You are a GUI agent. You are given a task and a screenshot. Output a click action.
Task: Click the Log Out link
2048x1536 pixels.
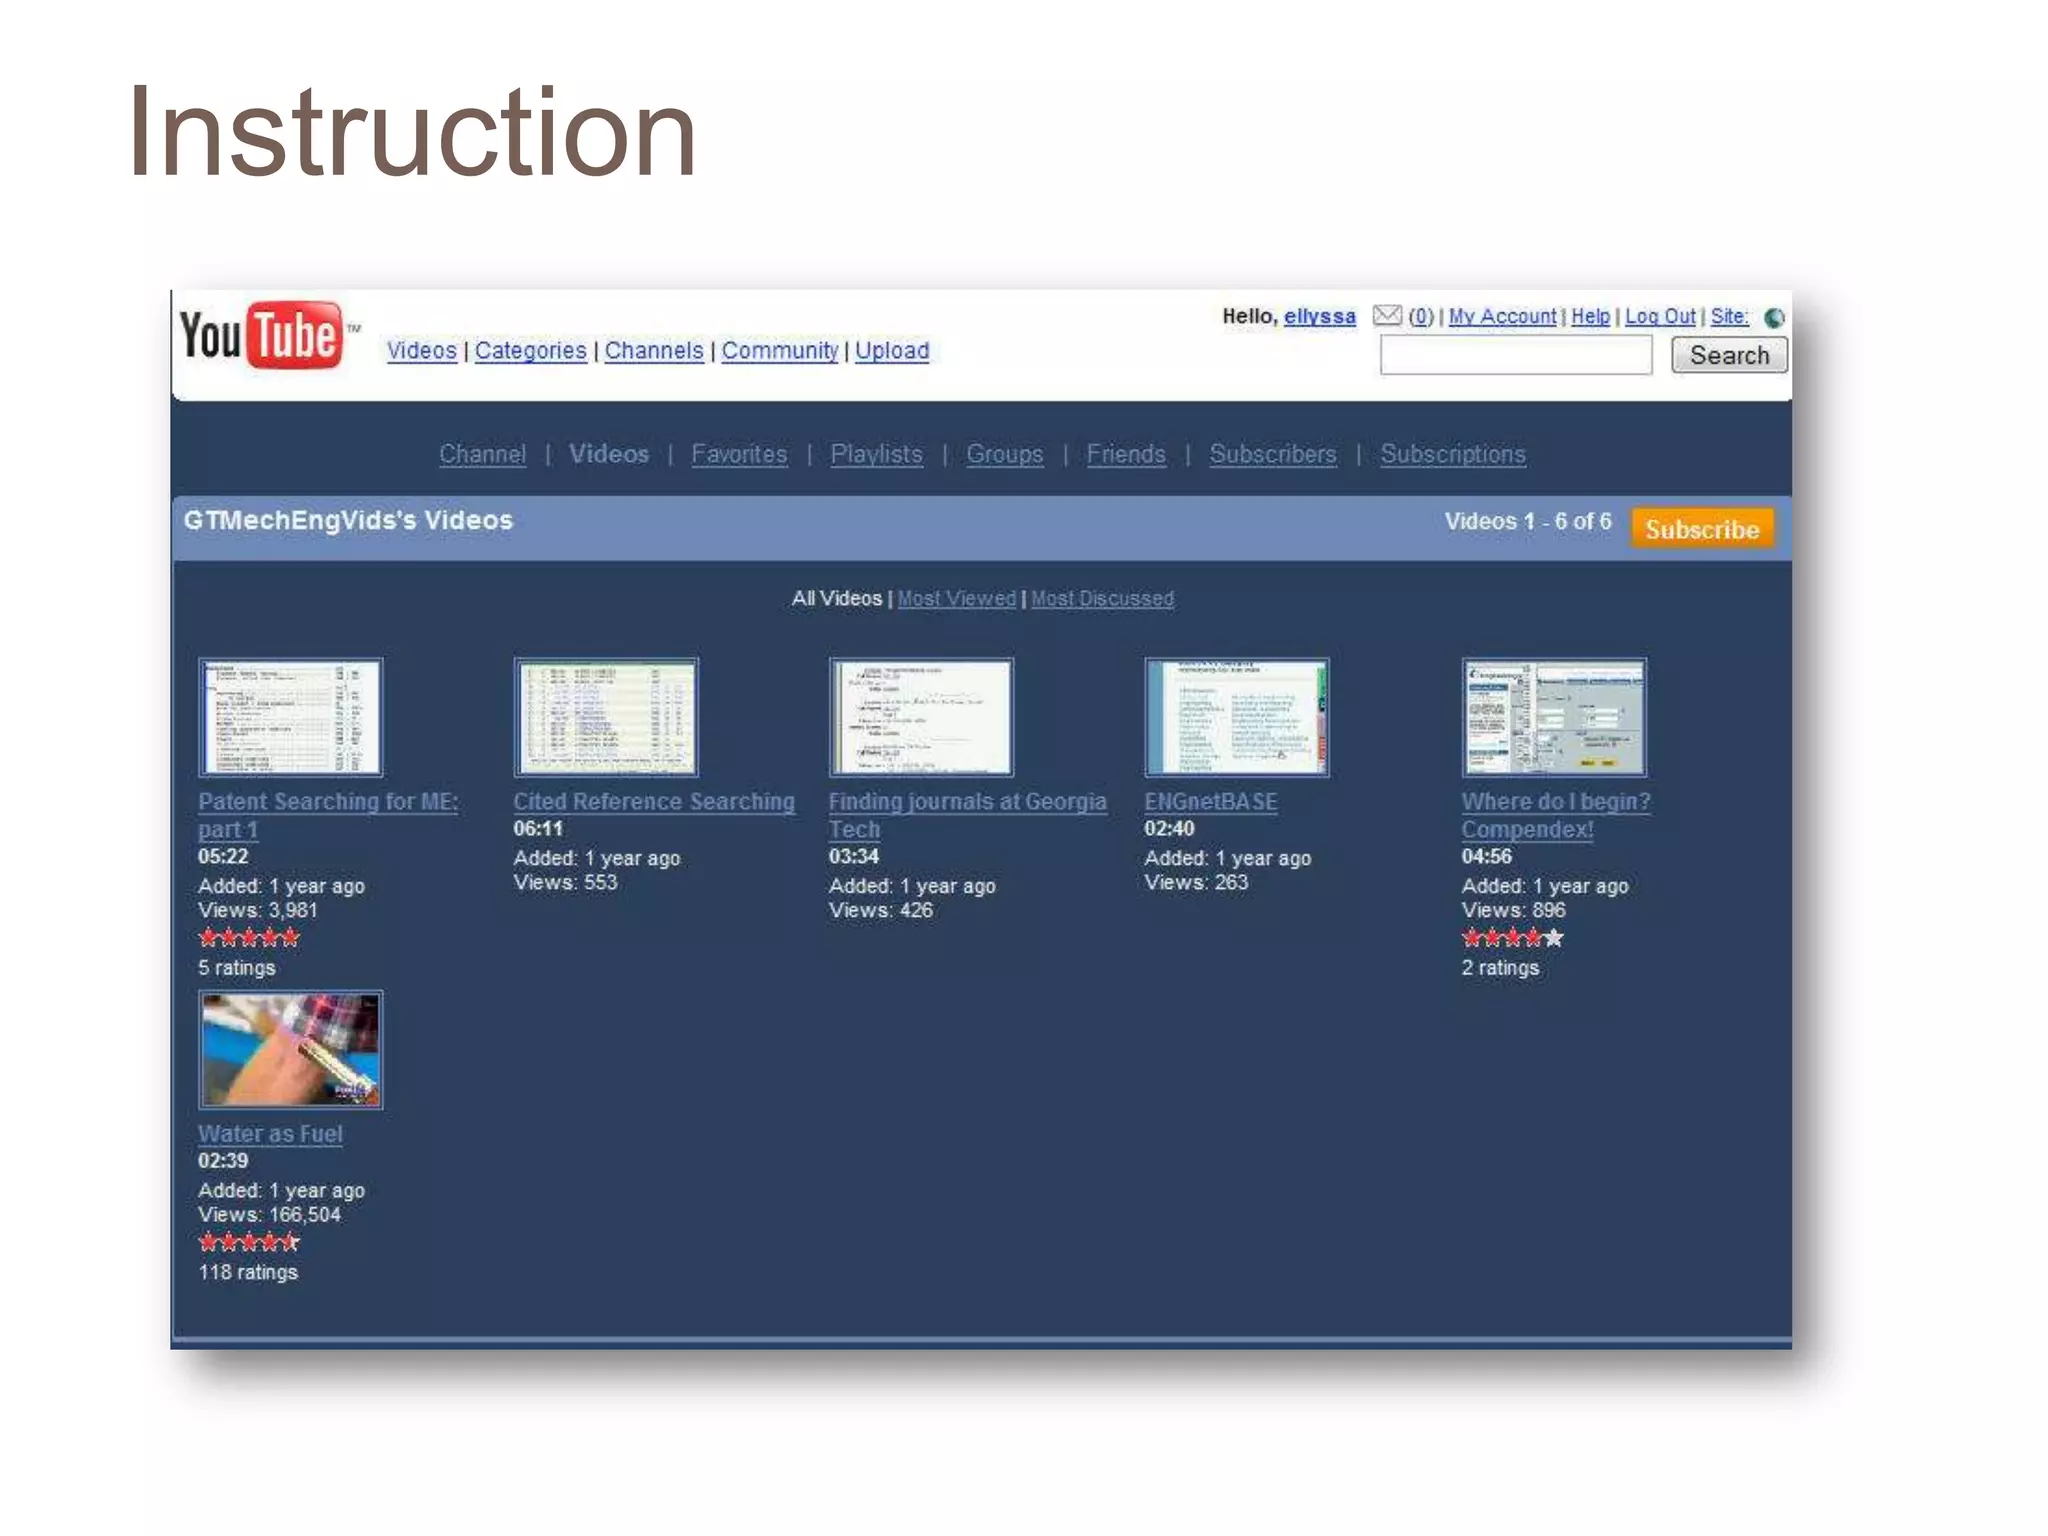[1659, 317]
